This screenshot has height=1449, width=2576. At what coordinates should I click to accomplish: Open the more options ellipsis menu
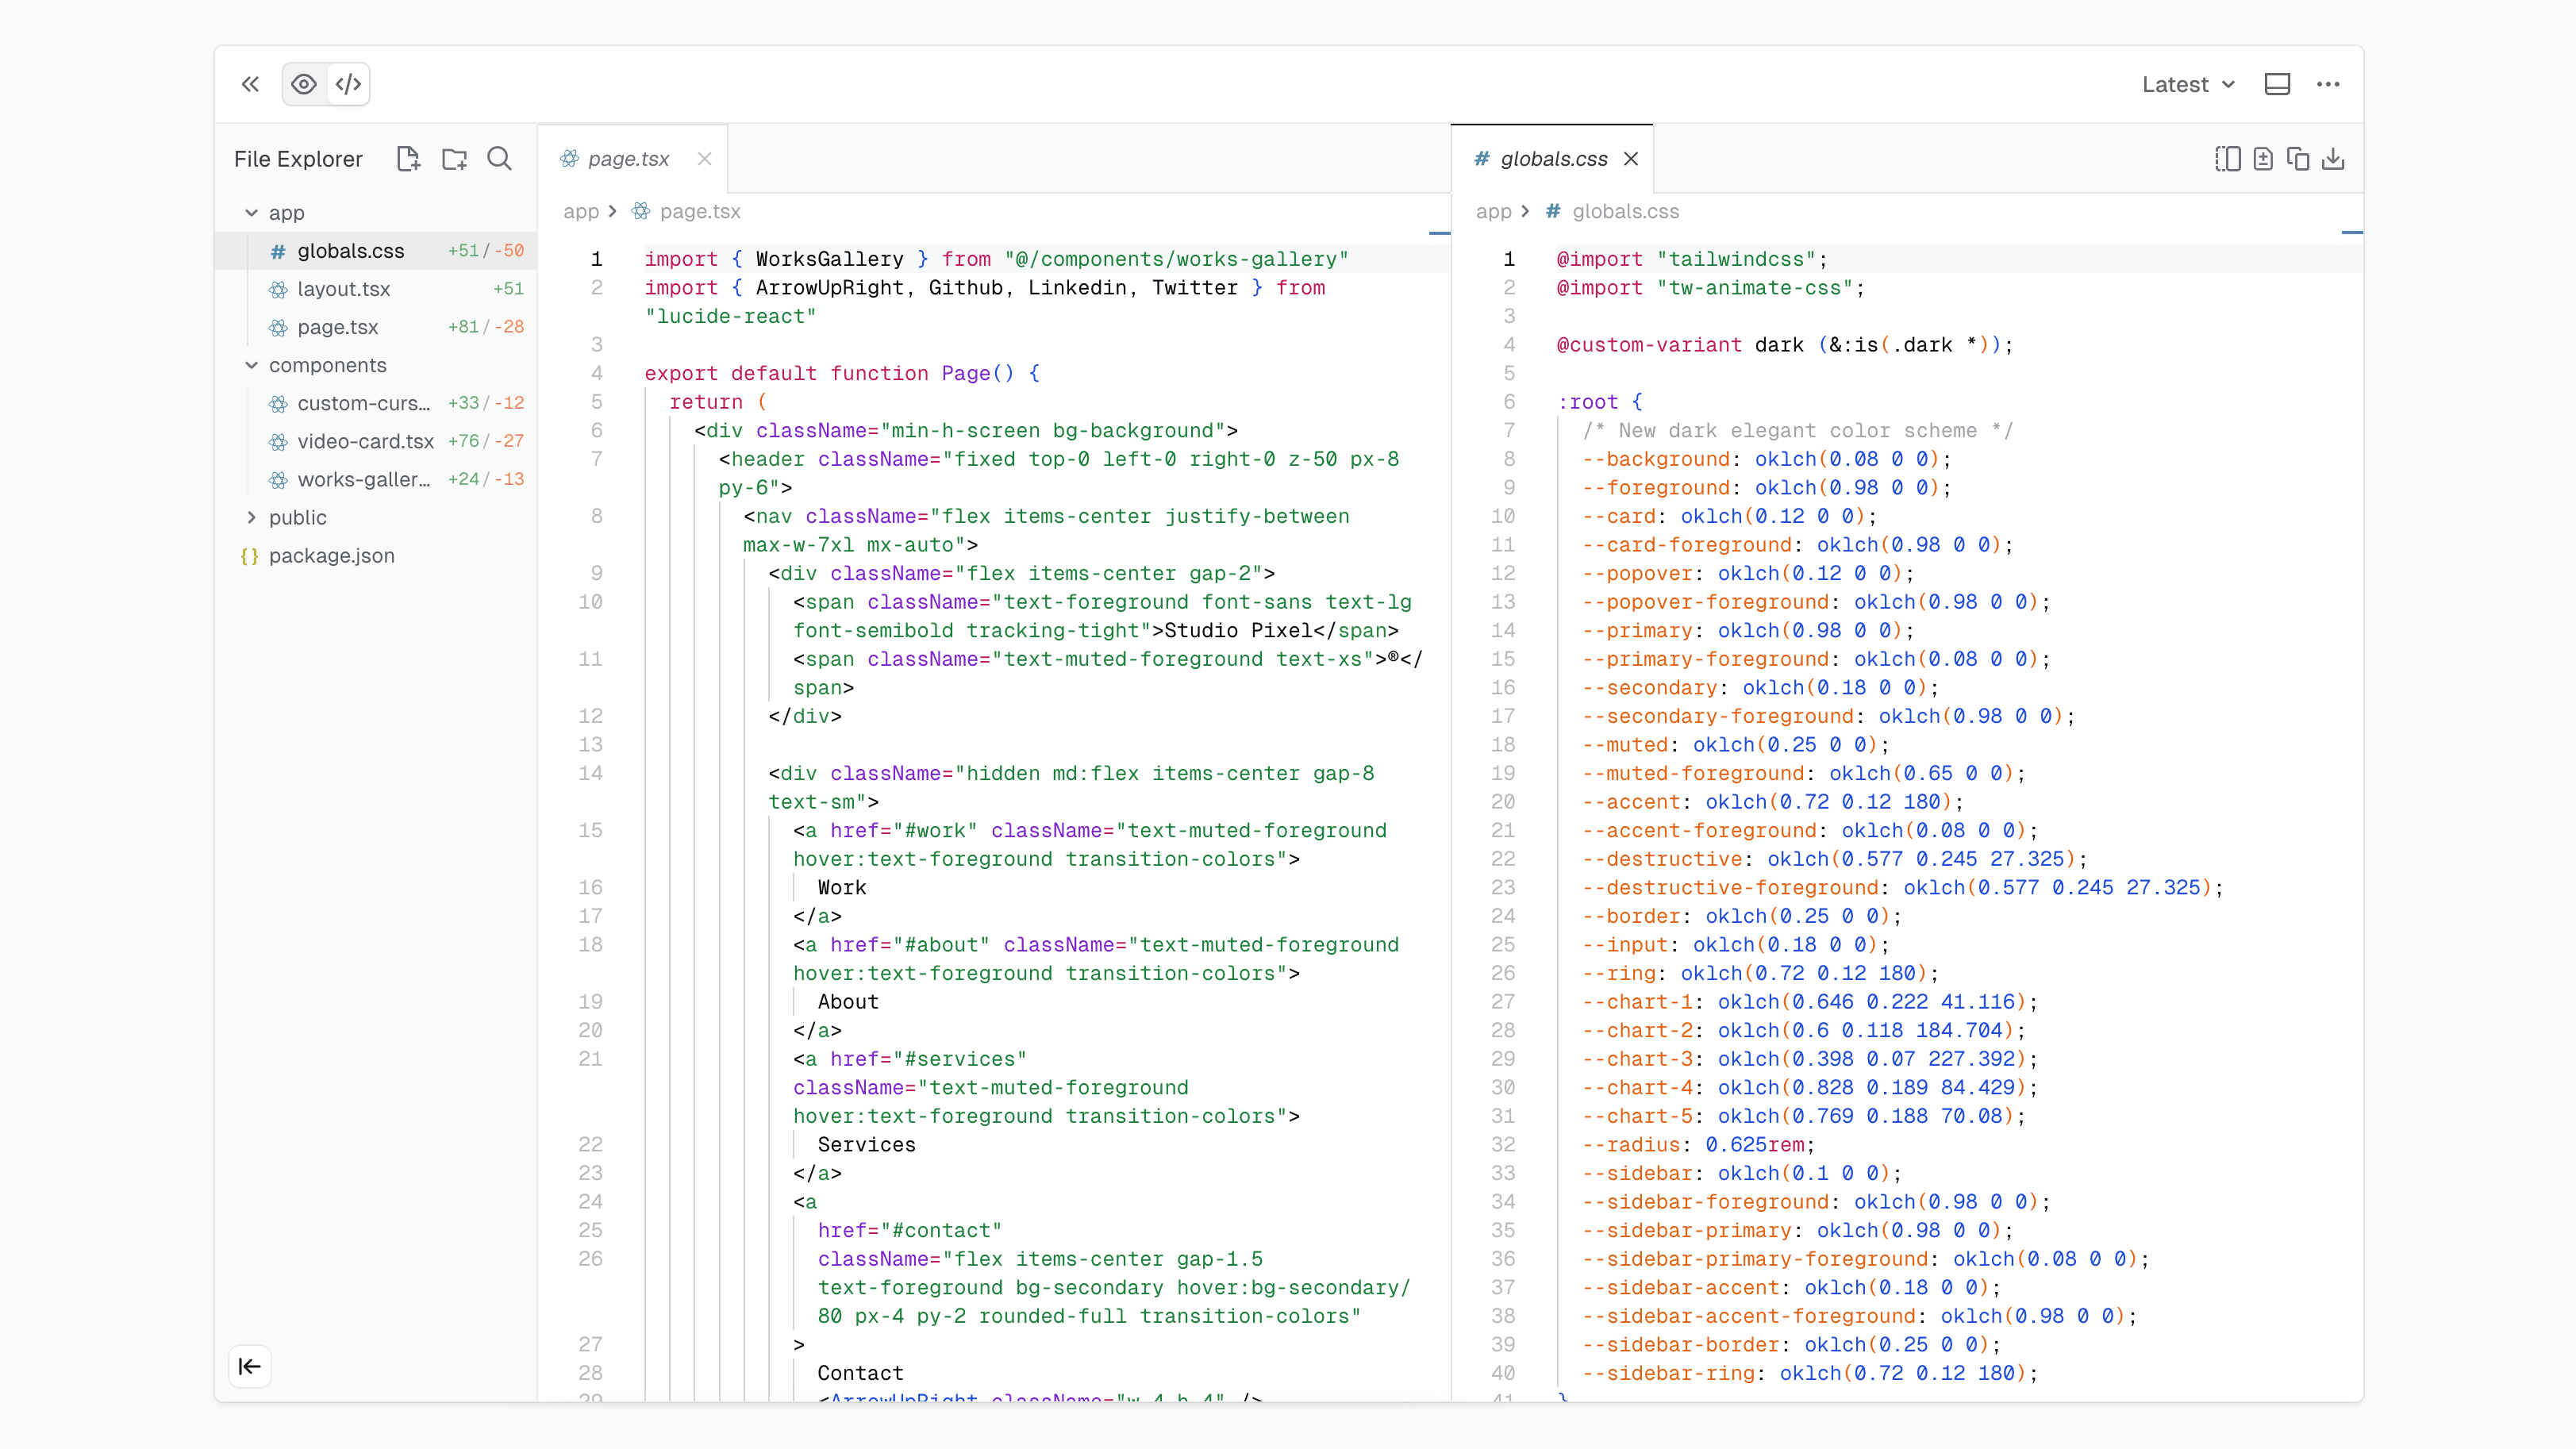click(x=2329, y=84)
